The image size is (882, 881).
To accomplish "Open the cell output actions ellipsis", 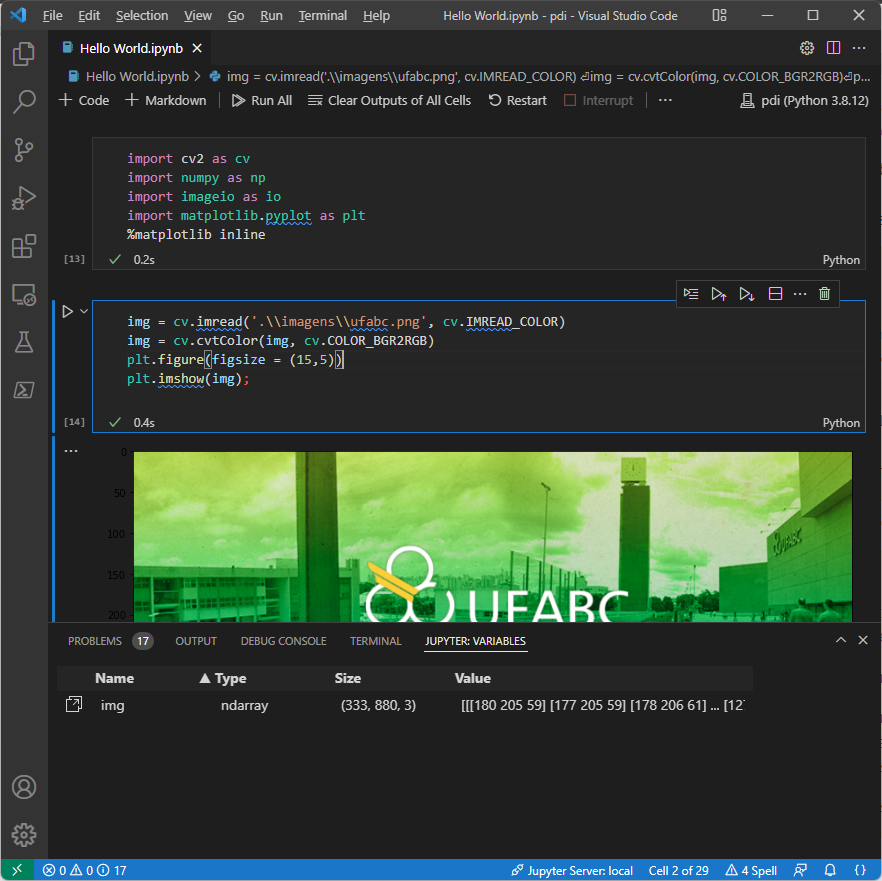I will pos(71,451).
